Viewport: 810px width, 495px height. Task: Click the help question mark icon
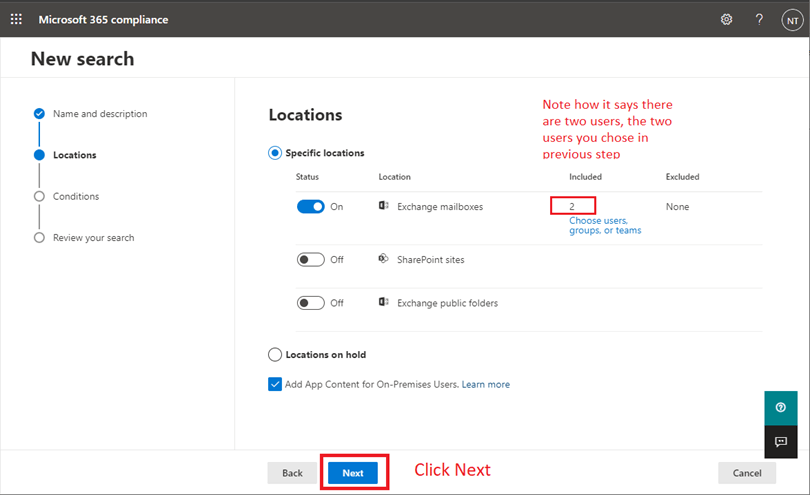click(x=759, y=20)
